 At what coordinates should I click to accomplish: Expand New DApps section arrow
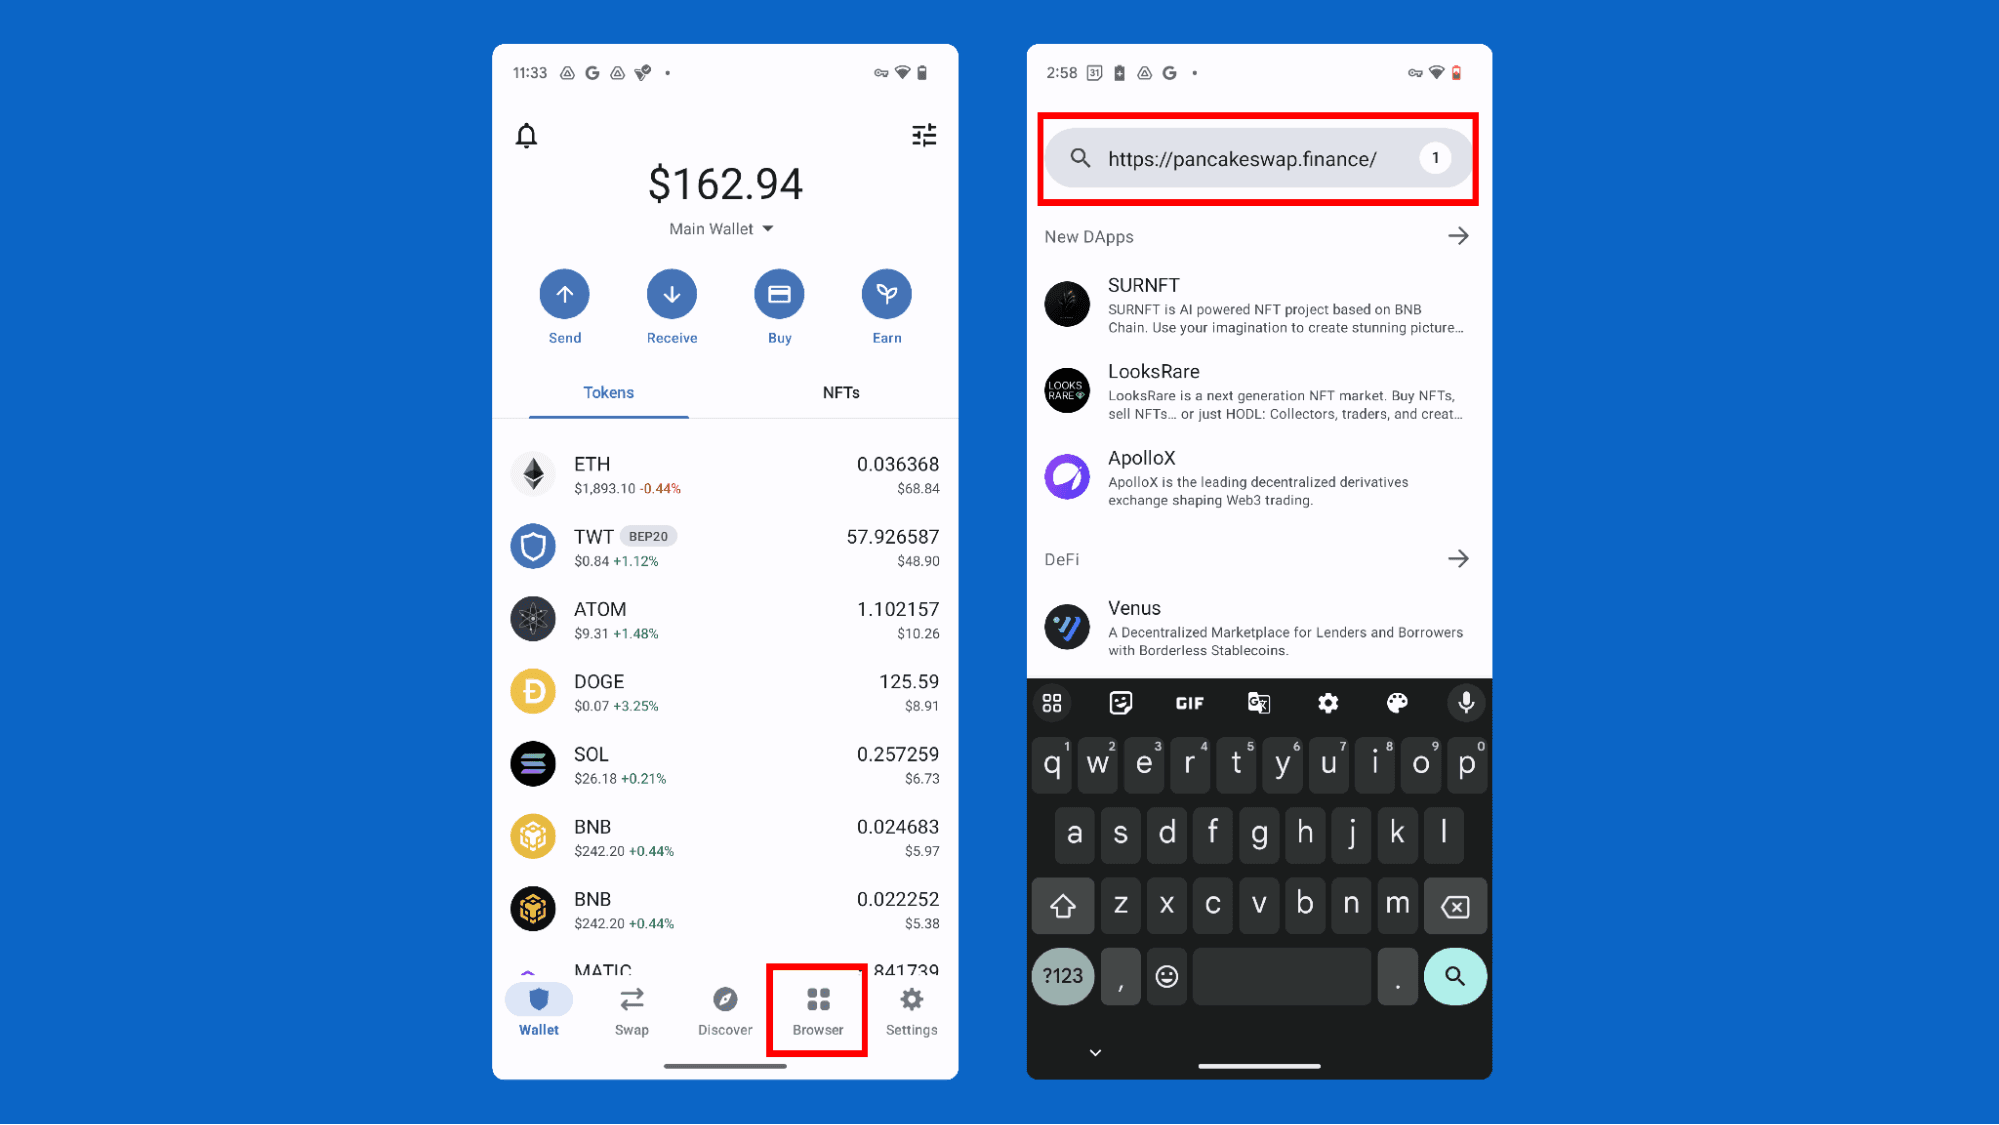[x=1458, y=236]
